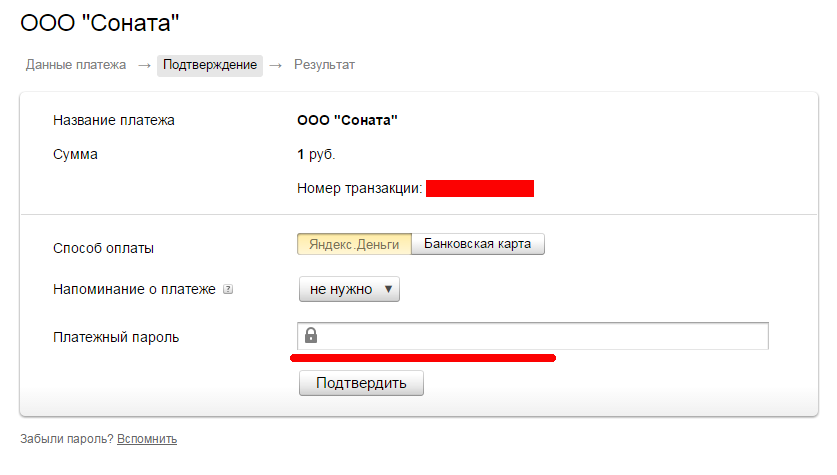Click the 1 руб. amount value
The height and width of the screenshot is (475, 837).
[x=316, y=155]
